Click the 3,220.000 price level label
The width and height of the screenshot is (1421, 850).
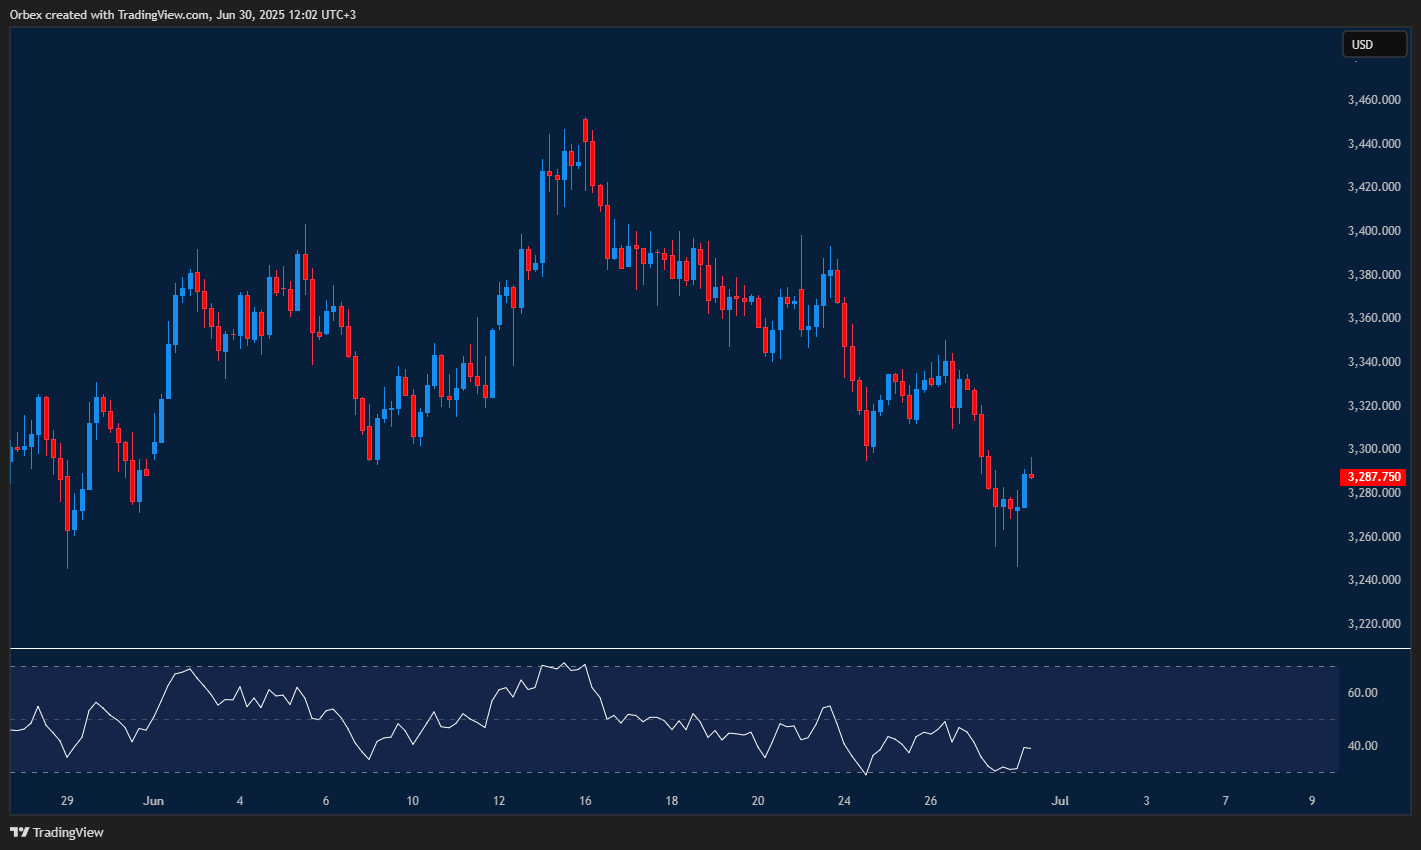click(x=1373, y=623)
